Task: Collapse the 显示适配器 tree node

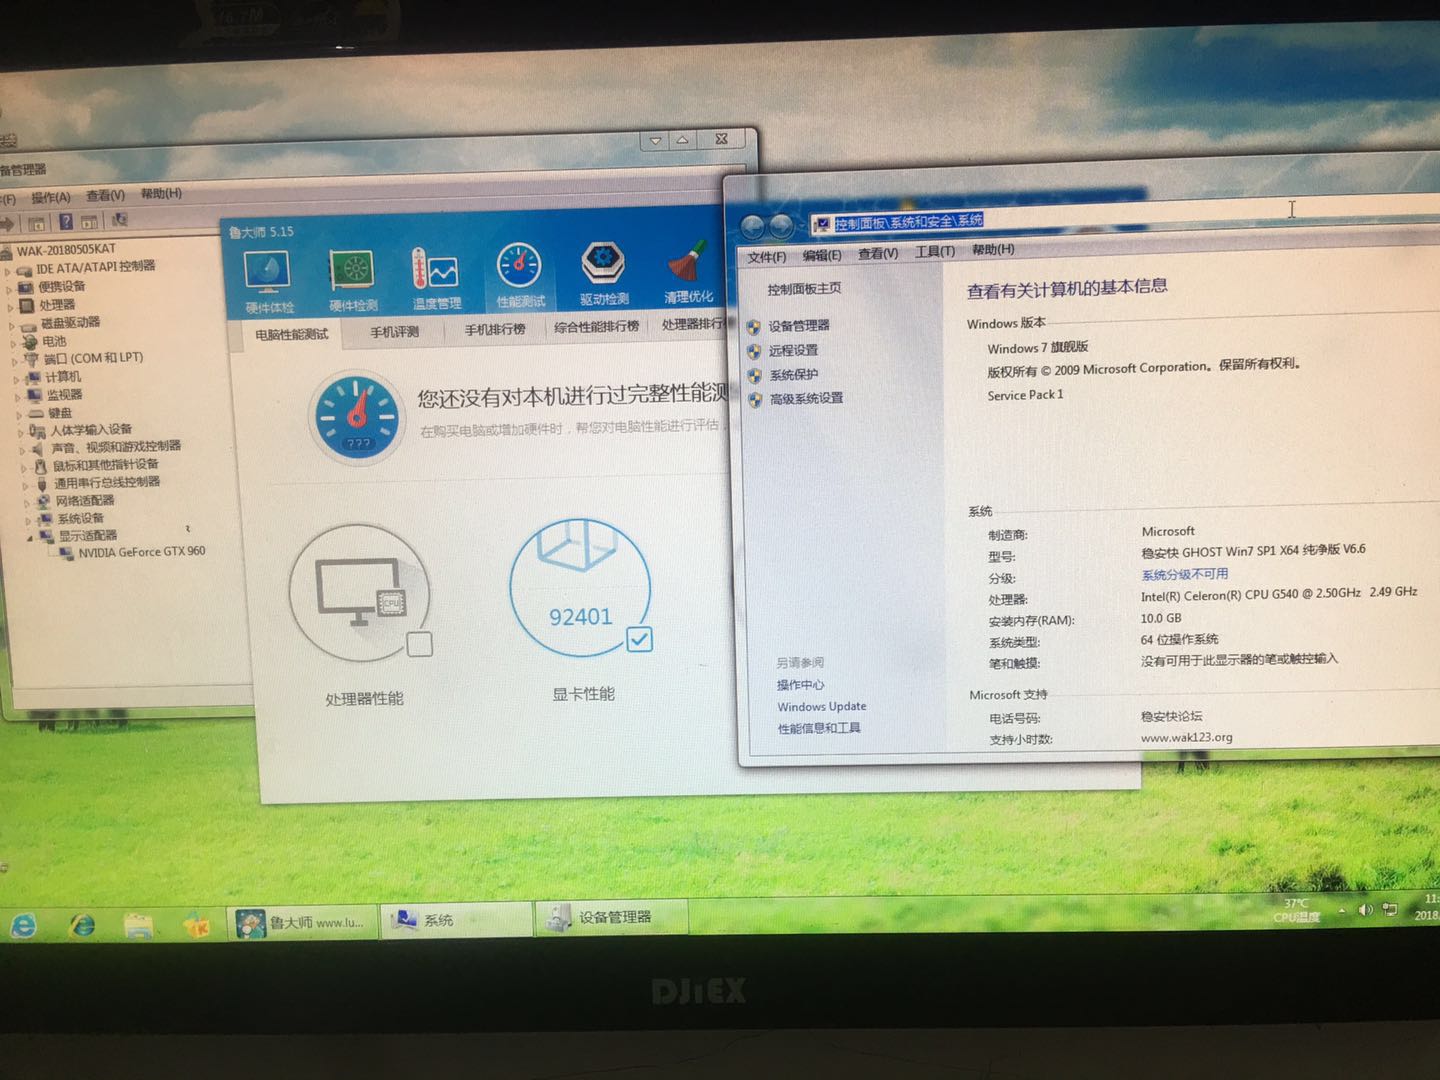Action: (29, 538)
